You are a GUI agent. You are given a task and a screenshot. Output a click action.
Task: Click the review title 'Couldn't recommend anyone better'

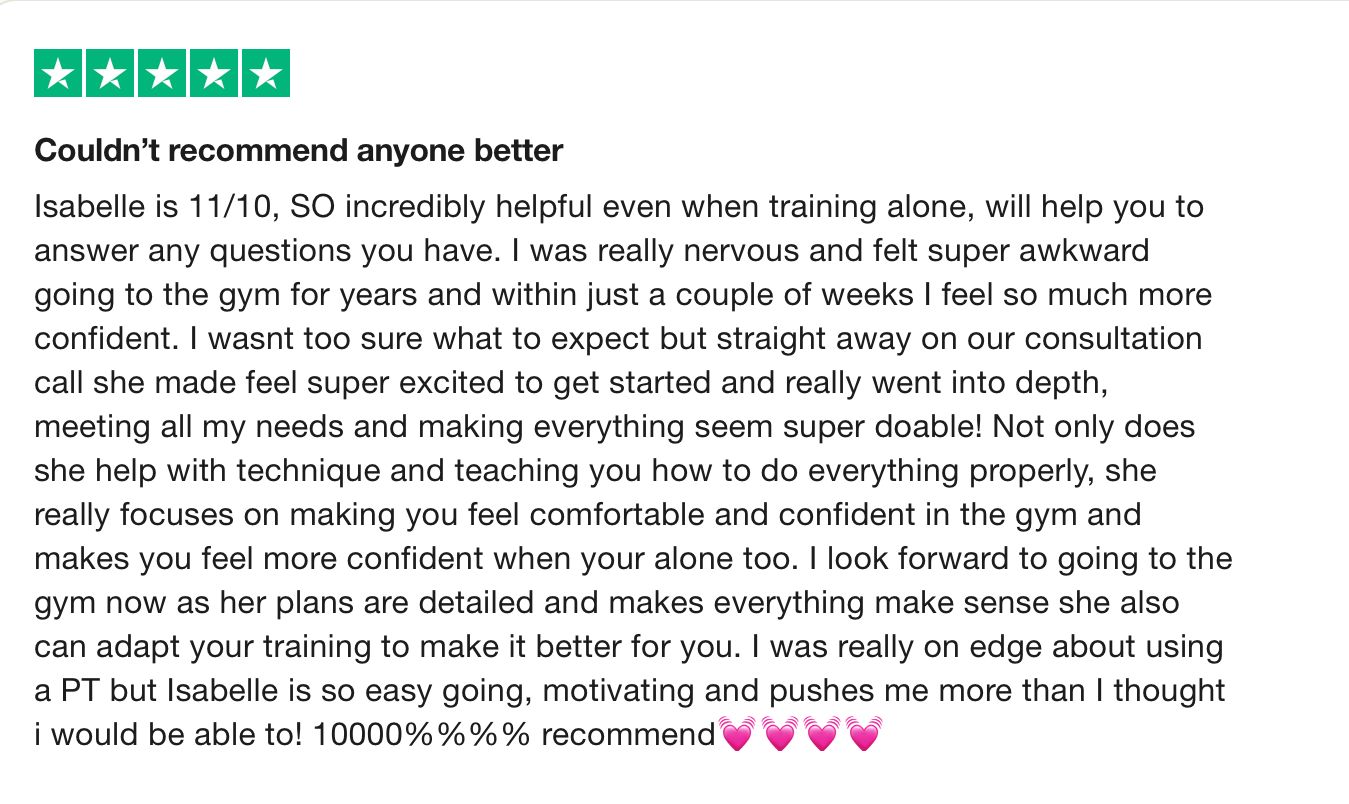point(299,151)
